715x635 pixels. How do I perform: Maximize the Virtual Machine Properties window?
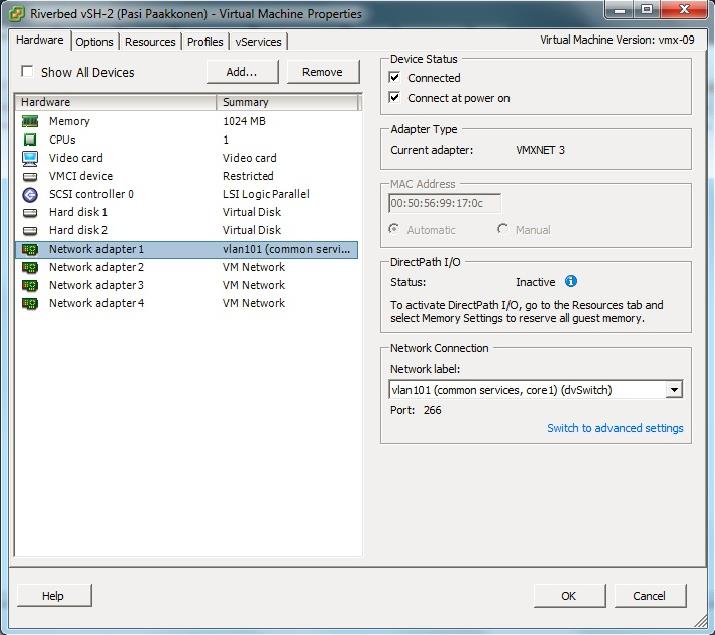coord(647,10)
